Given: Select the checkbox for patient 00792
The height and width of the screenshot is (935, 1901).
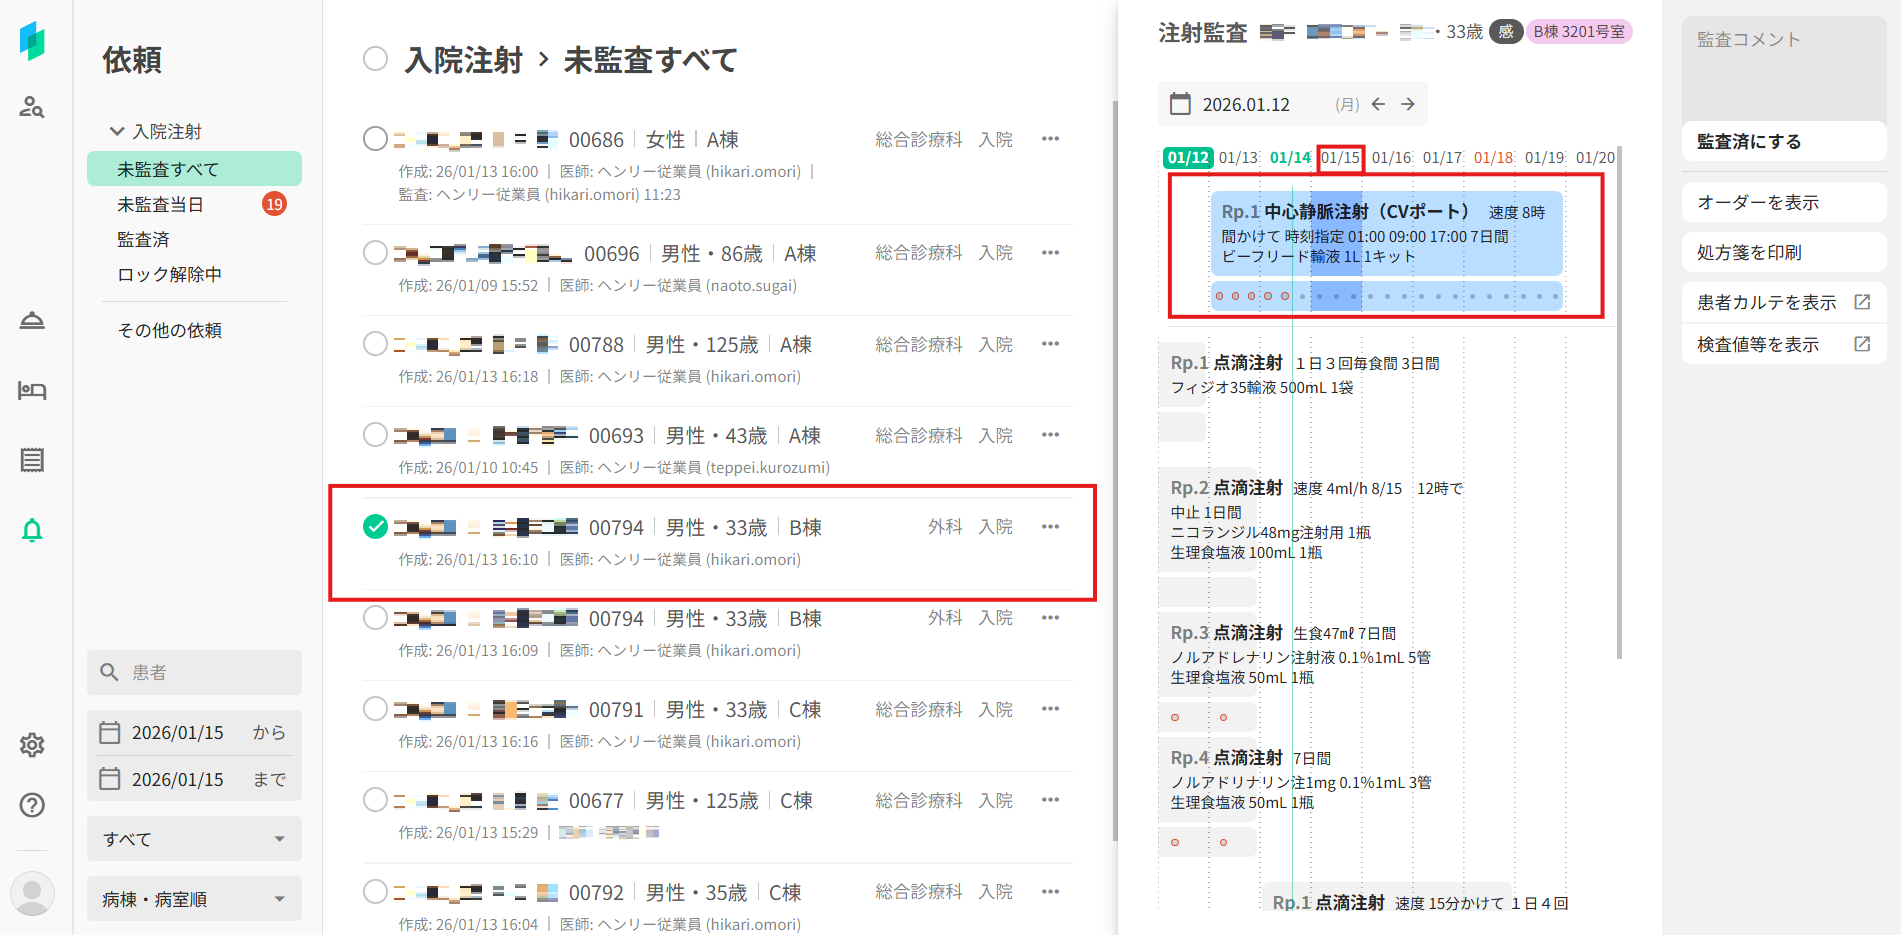Looking at the screenshot, I should [375, 892].
